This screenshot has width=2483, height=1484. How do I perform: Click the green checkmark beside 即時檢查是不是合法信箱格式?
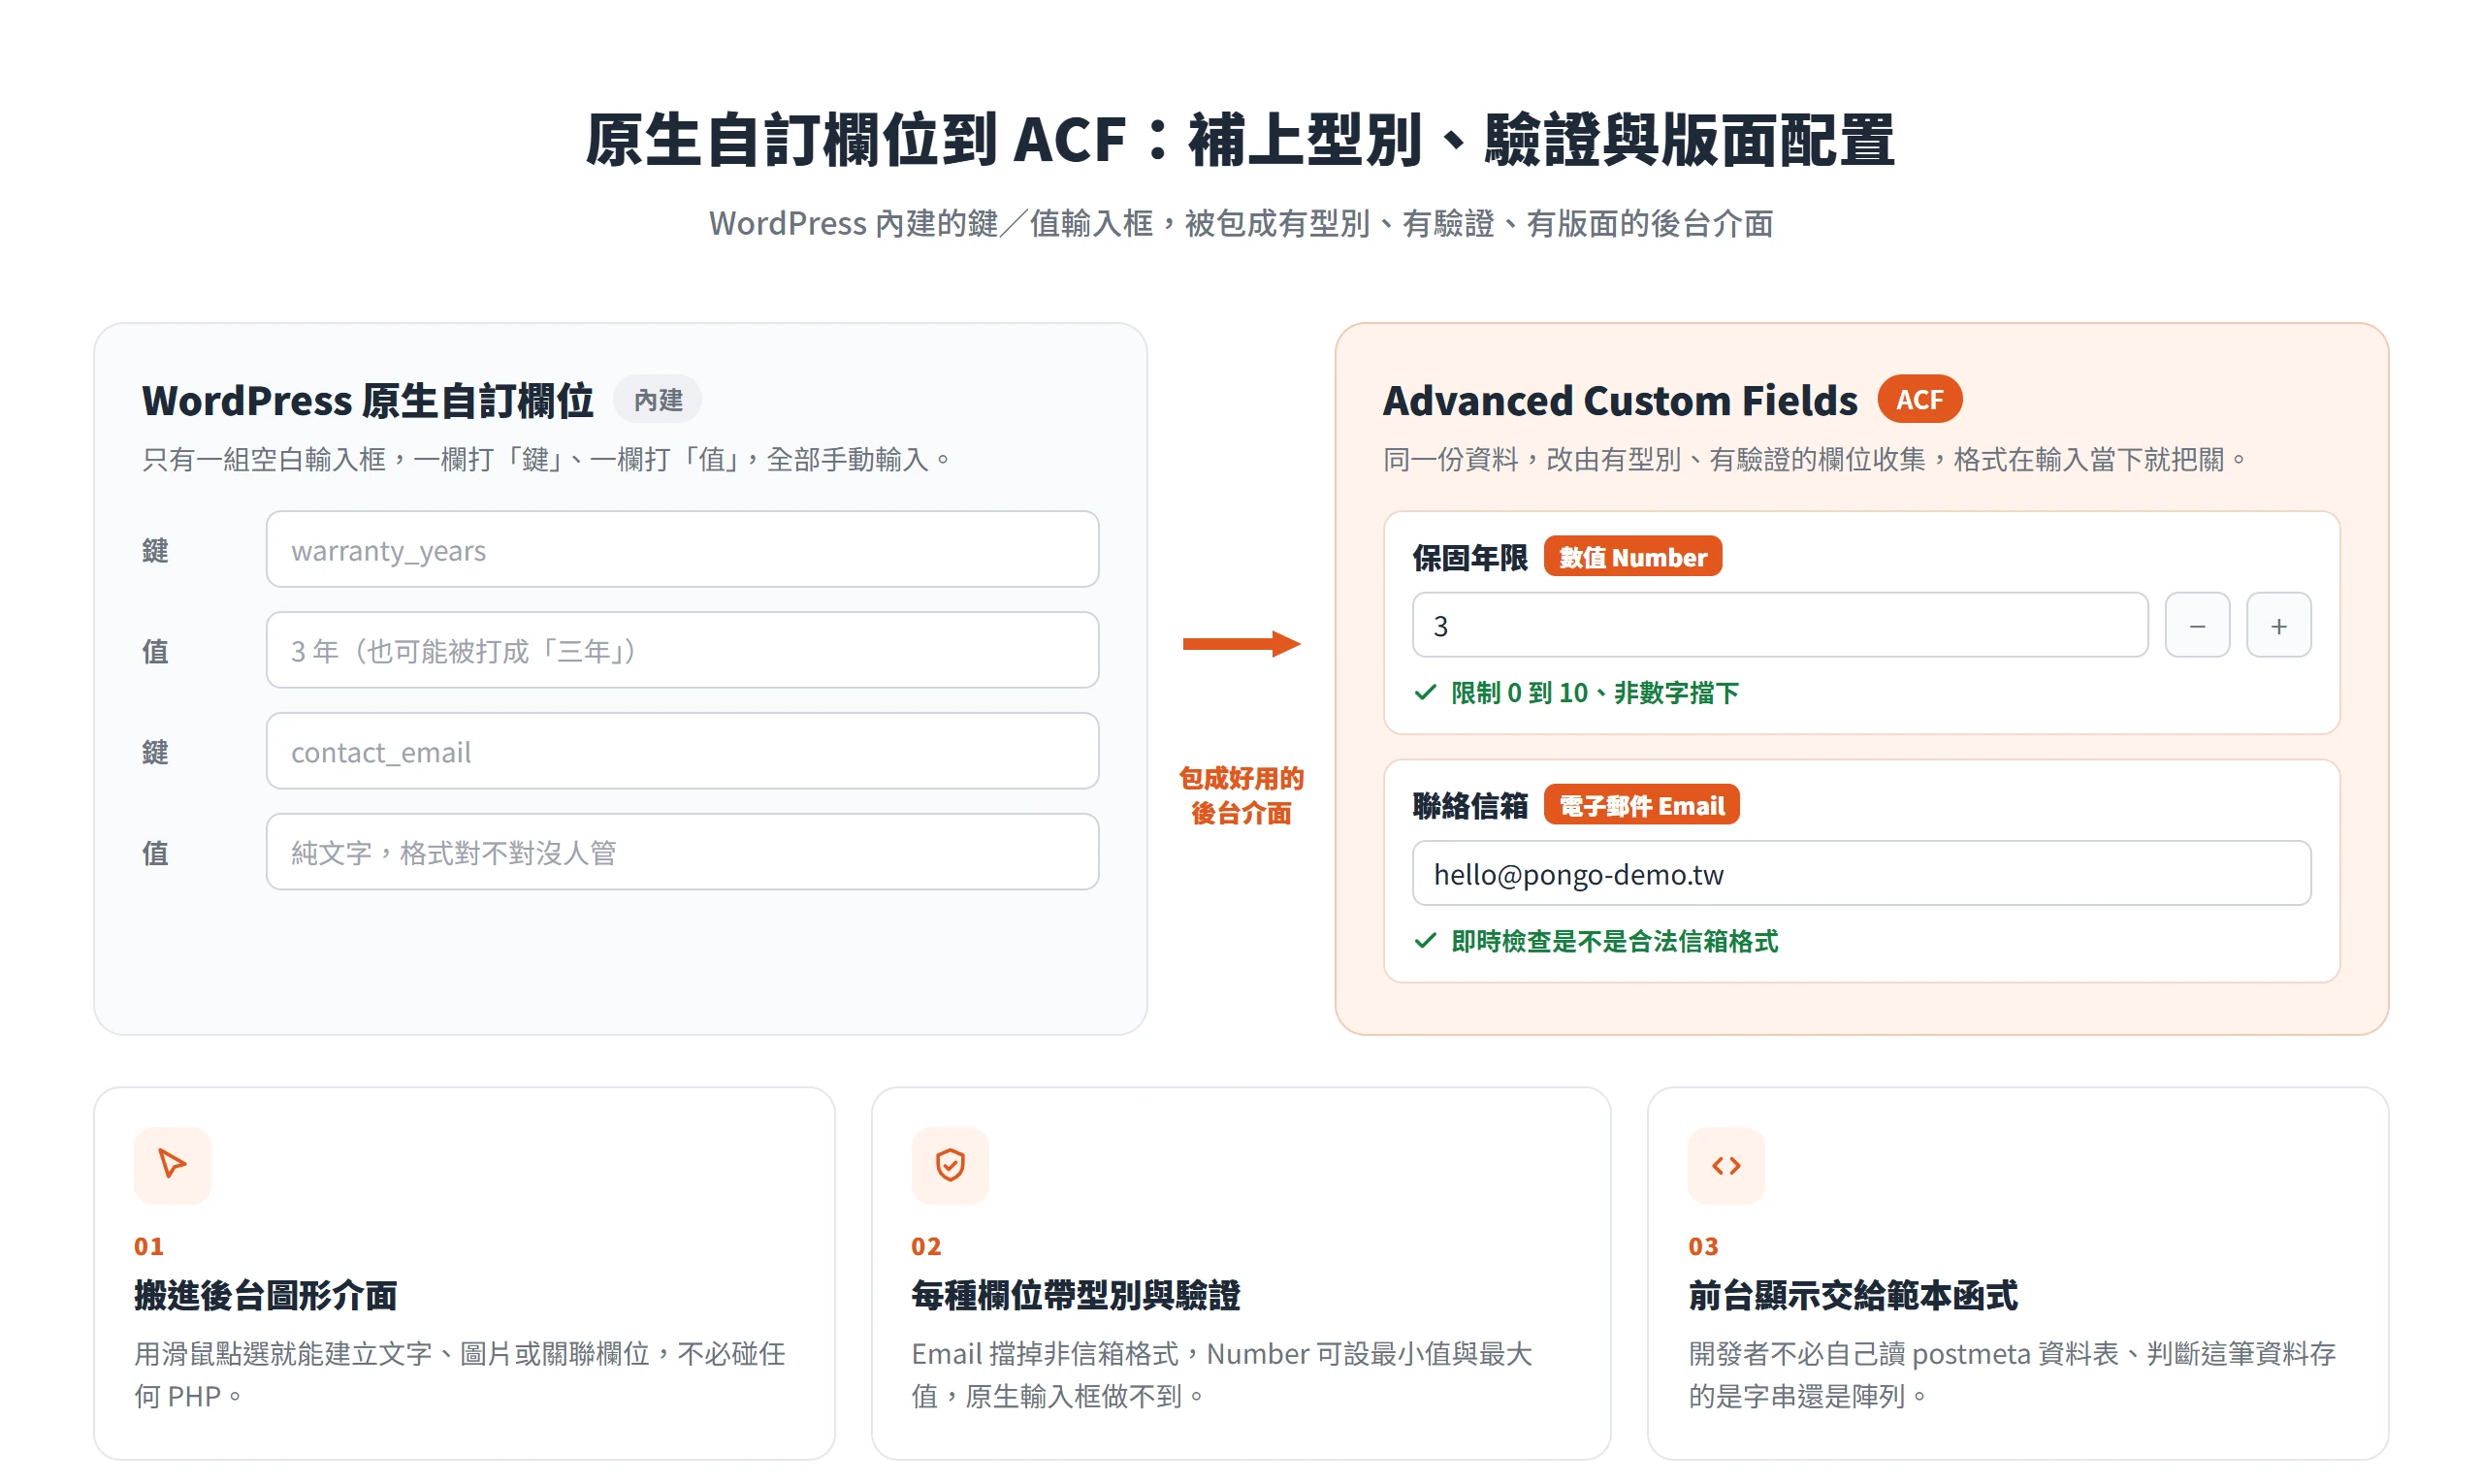(x=1425, y=941)
